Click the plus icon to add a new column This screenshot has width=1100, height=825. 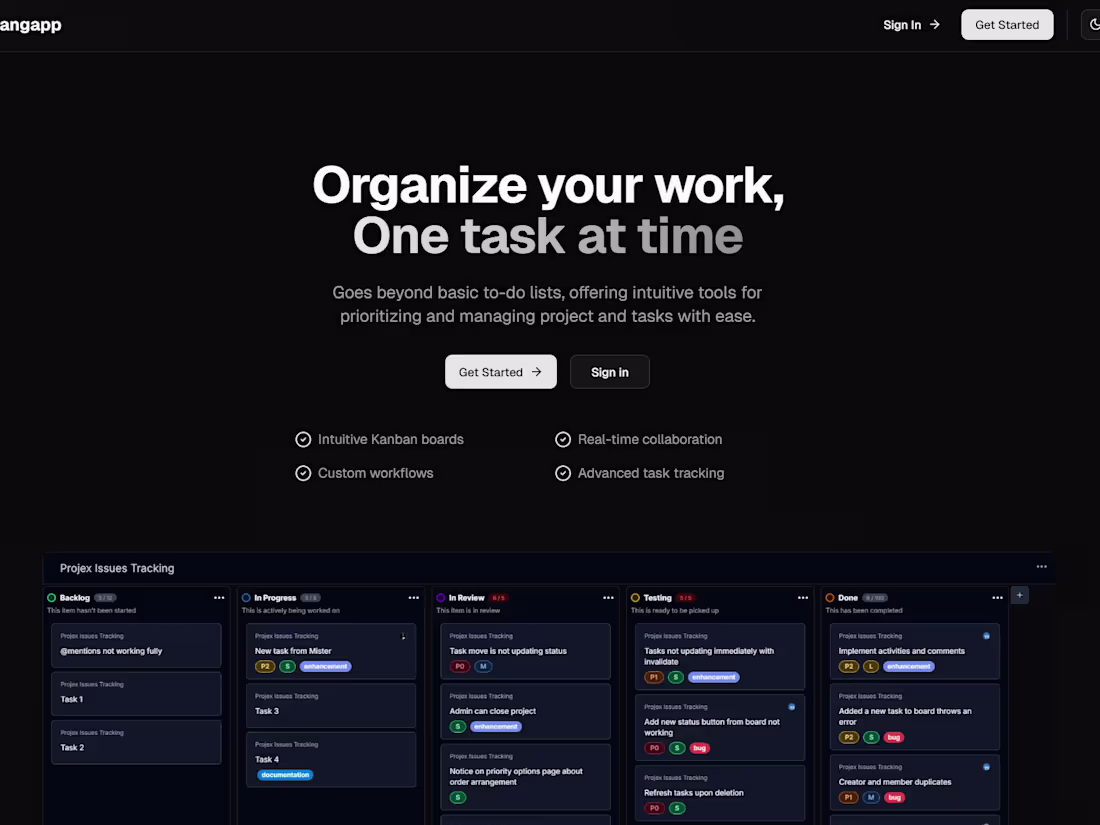[1019, 594]
